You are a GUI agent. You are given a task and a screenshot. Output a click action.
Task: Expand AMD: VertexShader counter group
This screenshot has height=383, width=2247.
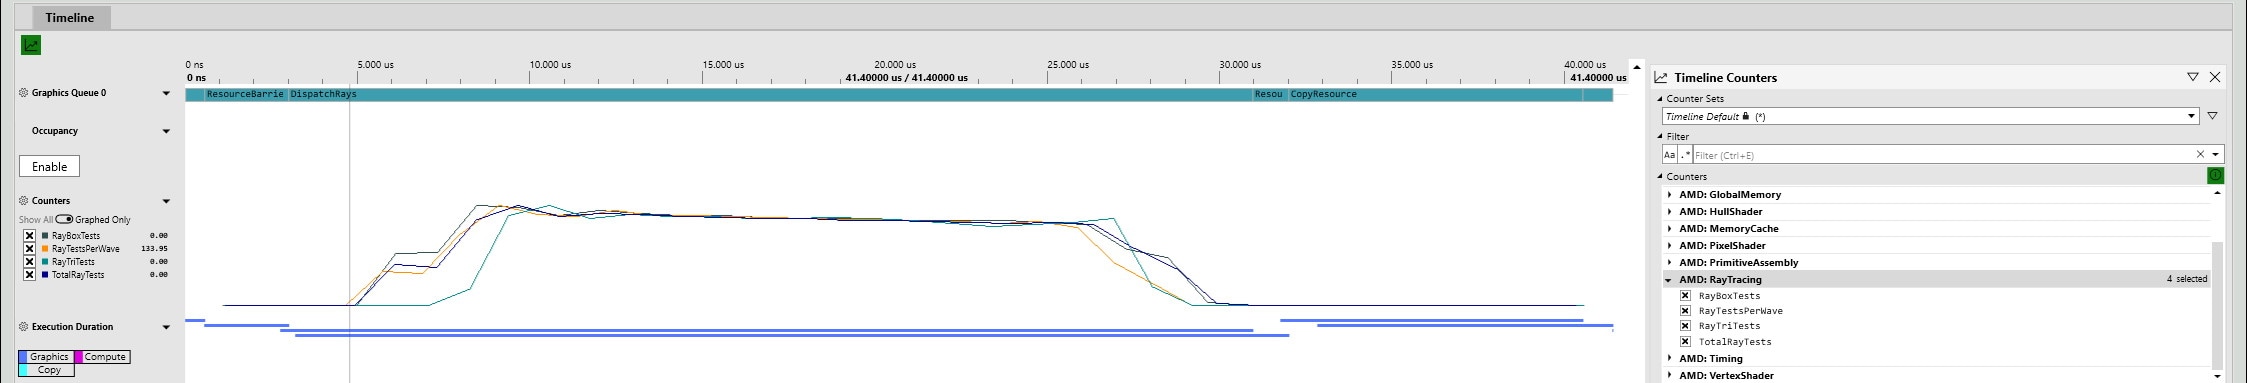point(1669,375)
